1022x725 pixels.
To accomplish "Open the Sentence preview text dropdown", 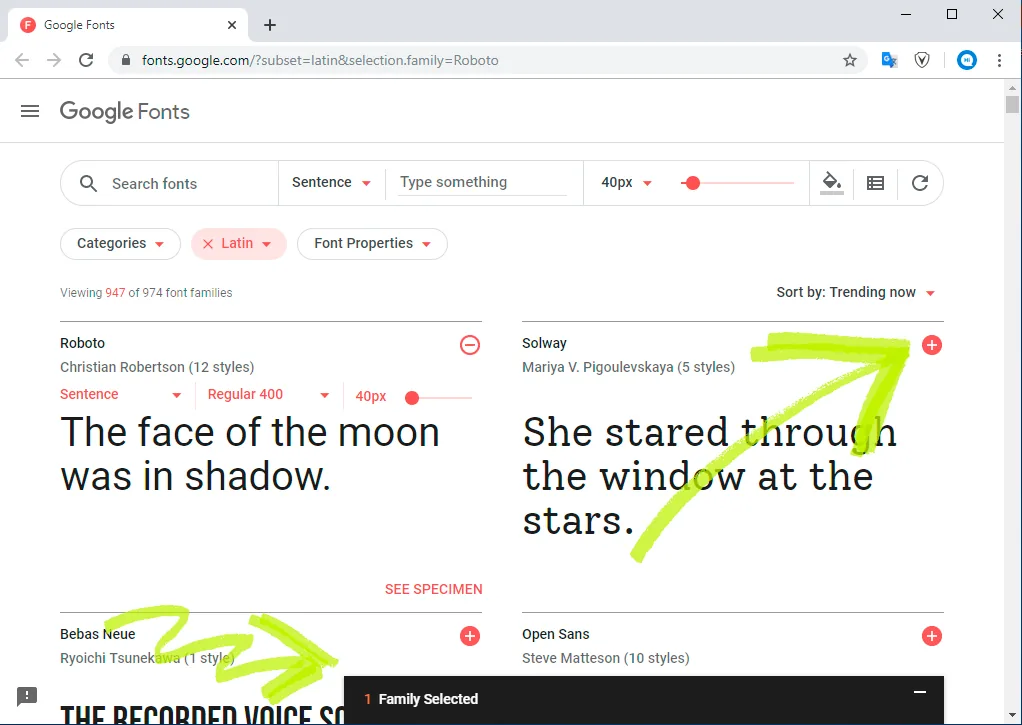I will point(331,183).
